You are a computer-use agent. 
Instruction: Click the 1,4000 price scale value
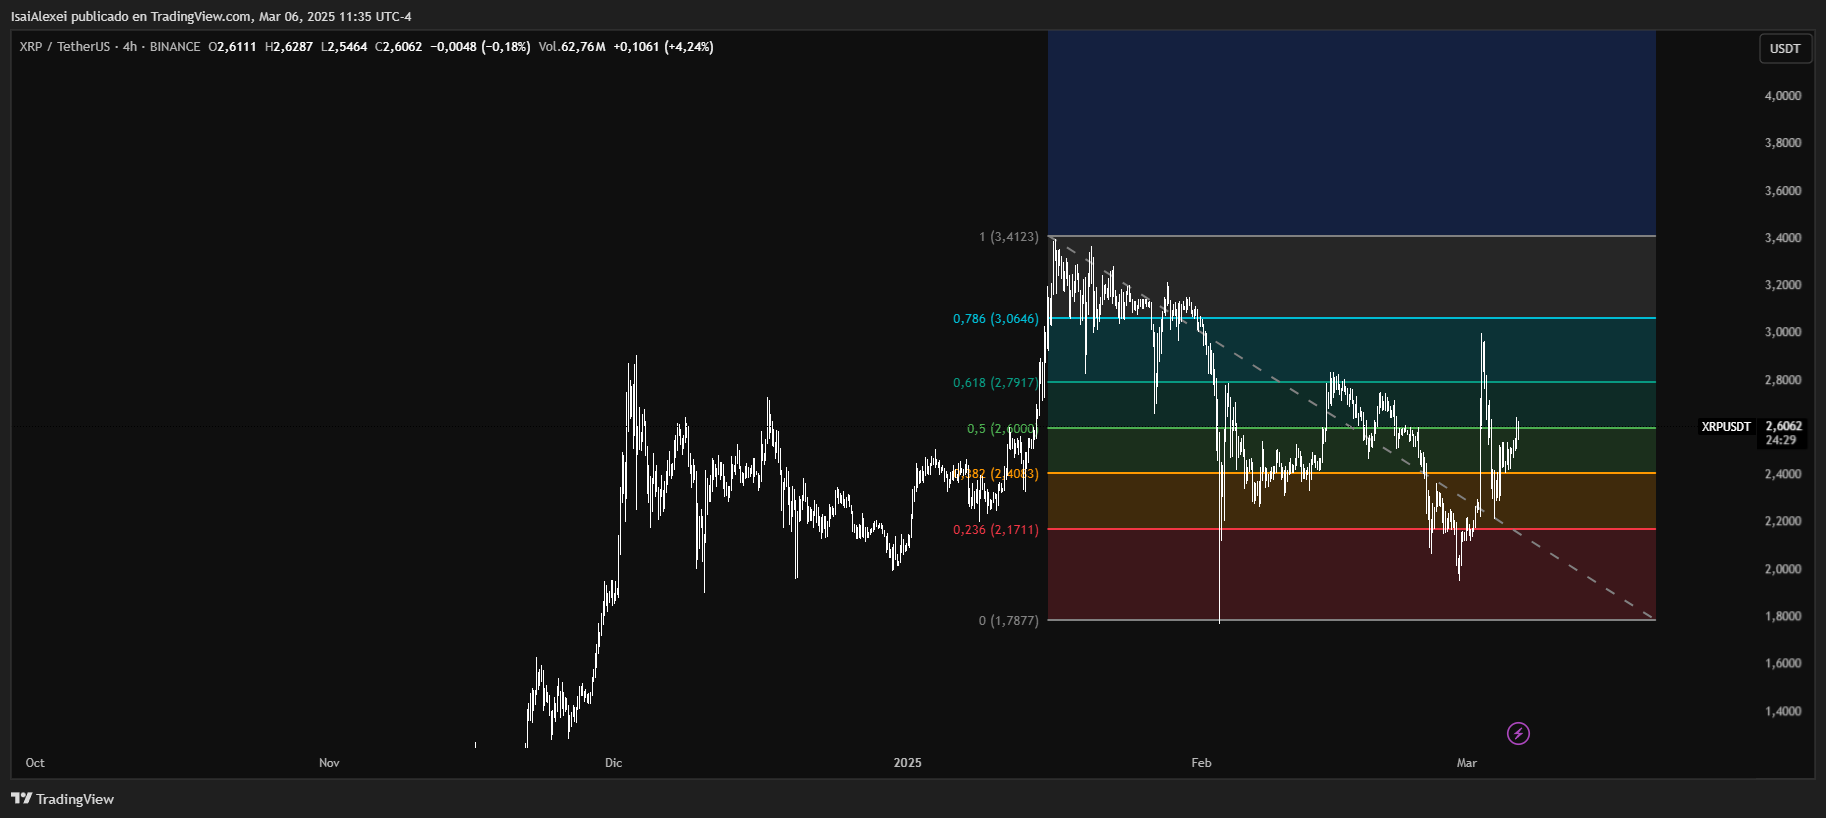coord(1782,712)
